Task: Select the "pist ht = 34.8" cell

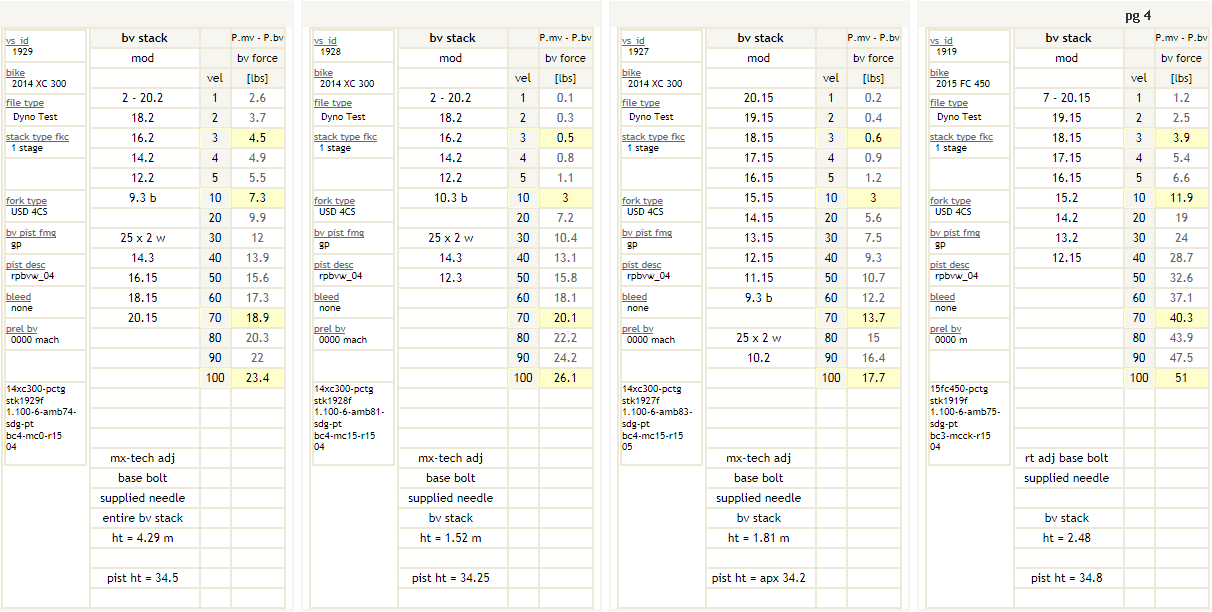Action: point(1067,578)
